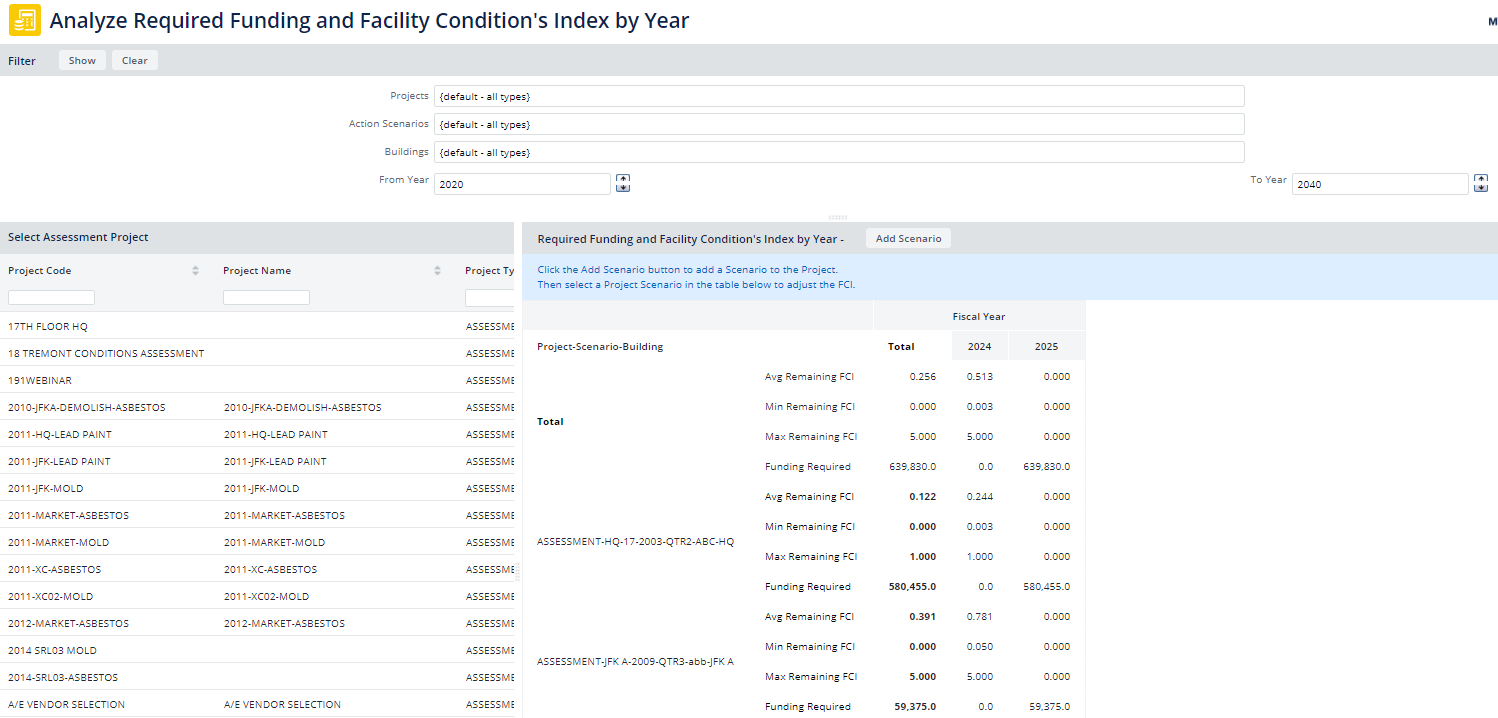Click the From Year decrement down arrow
1498x718 pixels.
coord(622,188)
